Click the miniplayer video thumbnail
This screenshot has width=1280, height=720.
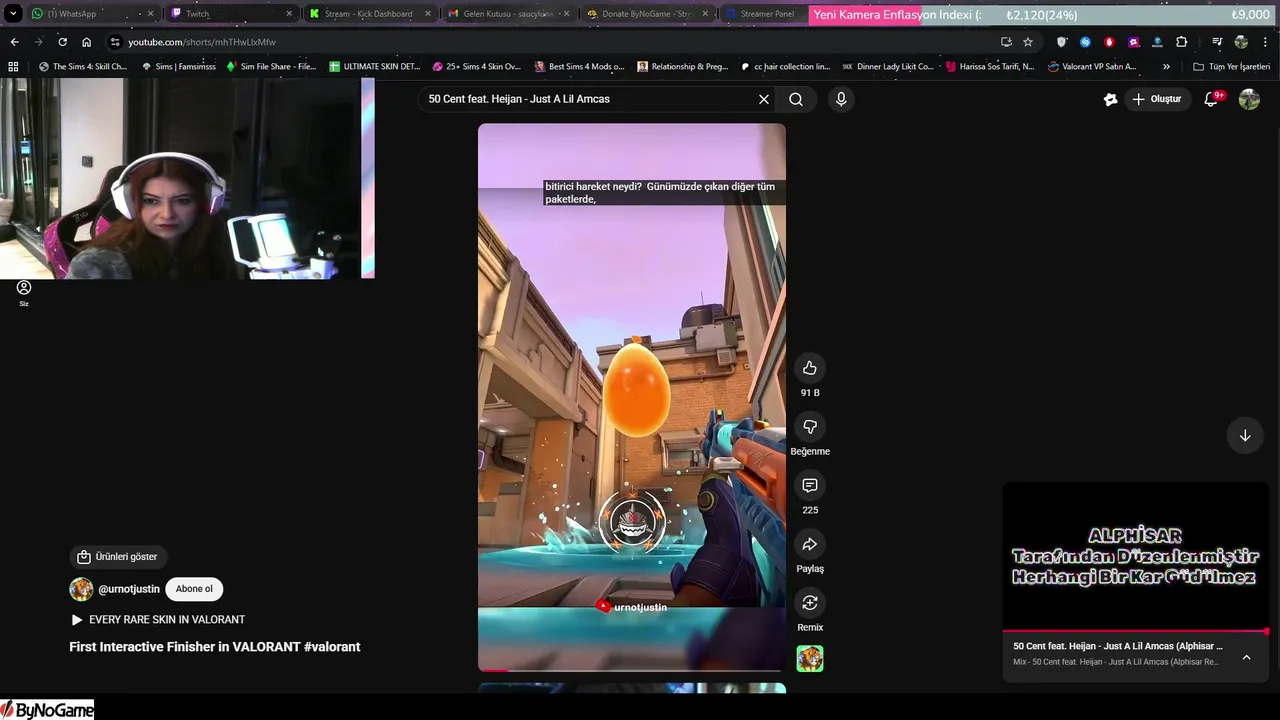[1135, 556]
